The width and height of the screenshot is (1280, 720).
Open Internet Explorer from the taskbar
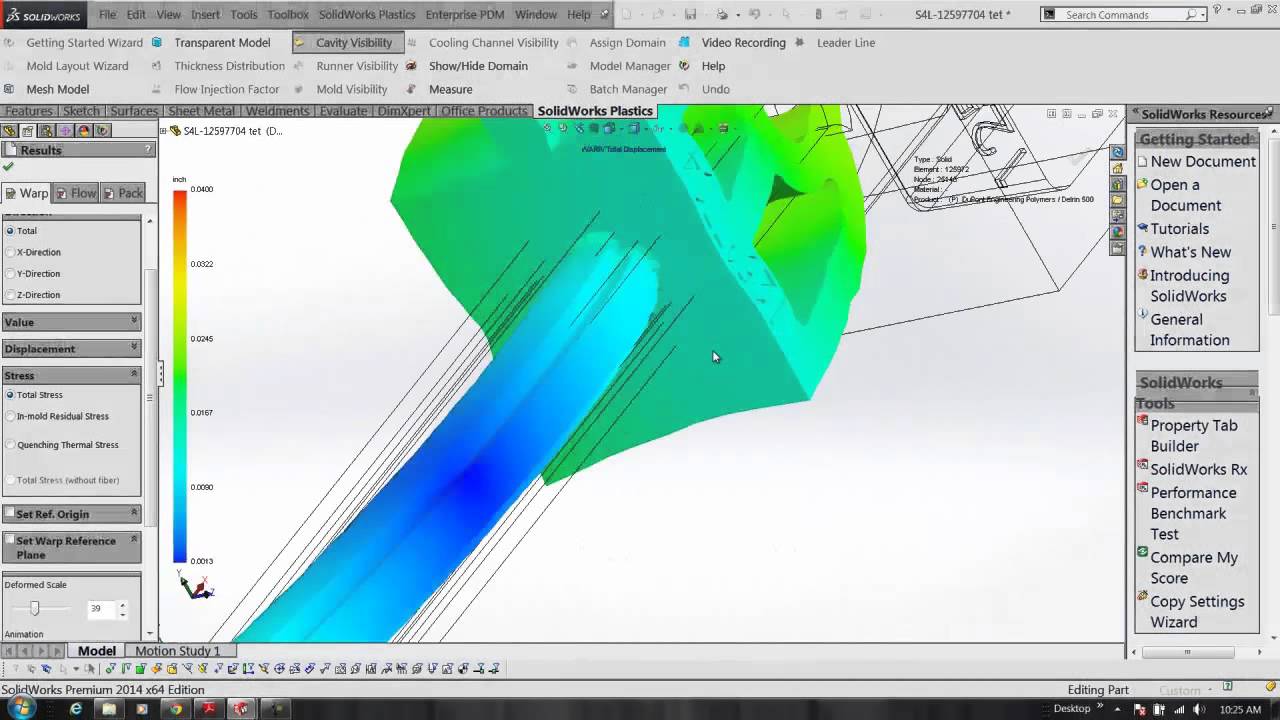[x=76, y=709]
